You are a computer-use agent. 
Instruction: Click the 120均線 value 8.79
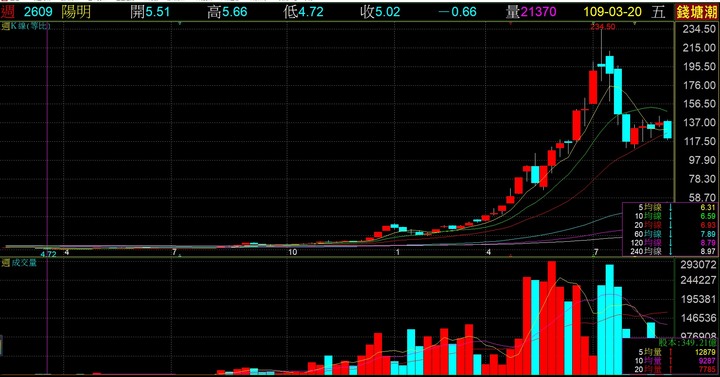pos(708,242)
